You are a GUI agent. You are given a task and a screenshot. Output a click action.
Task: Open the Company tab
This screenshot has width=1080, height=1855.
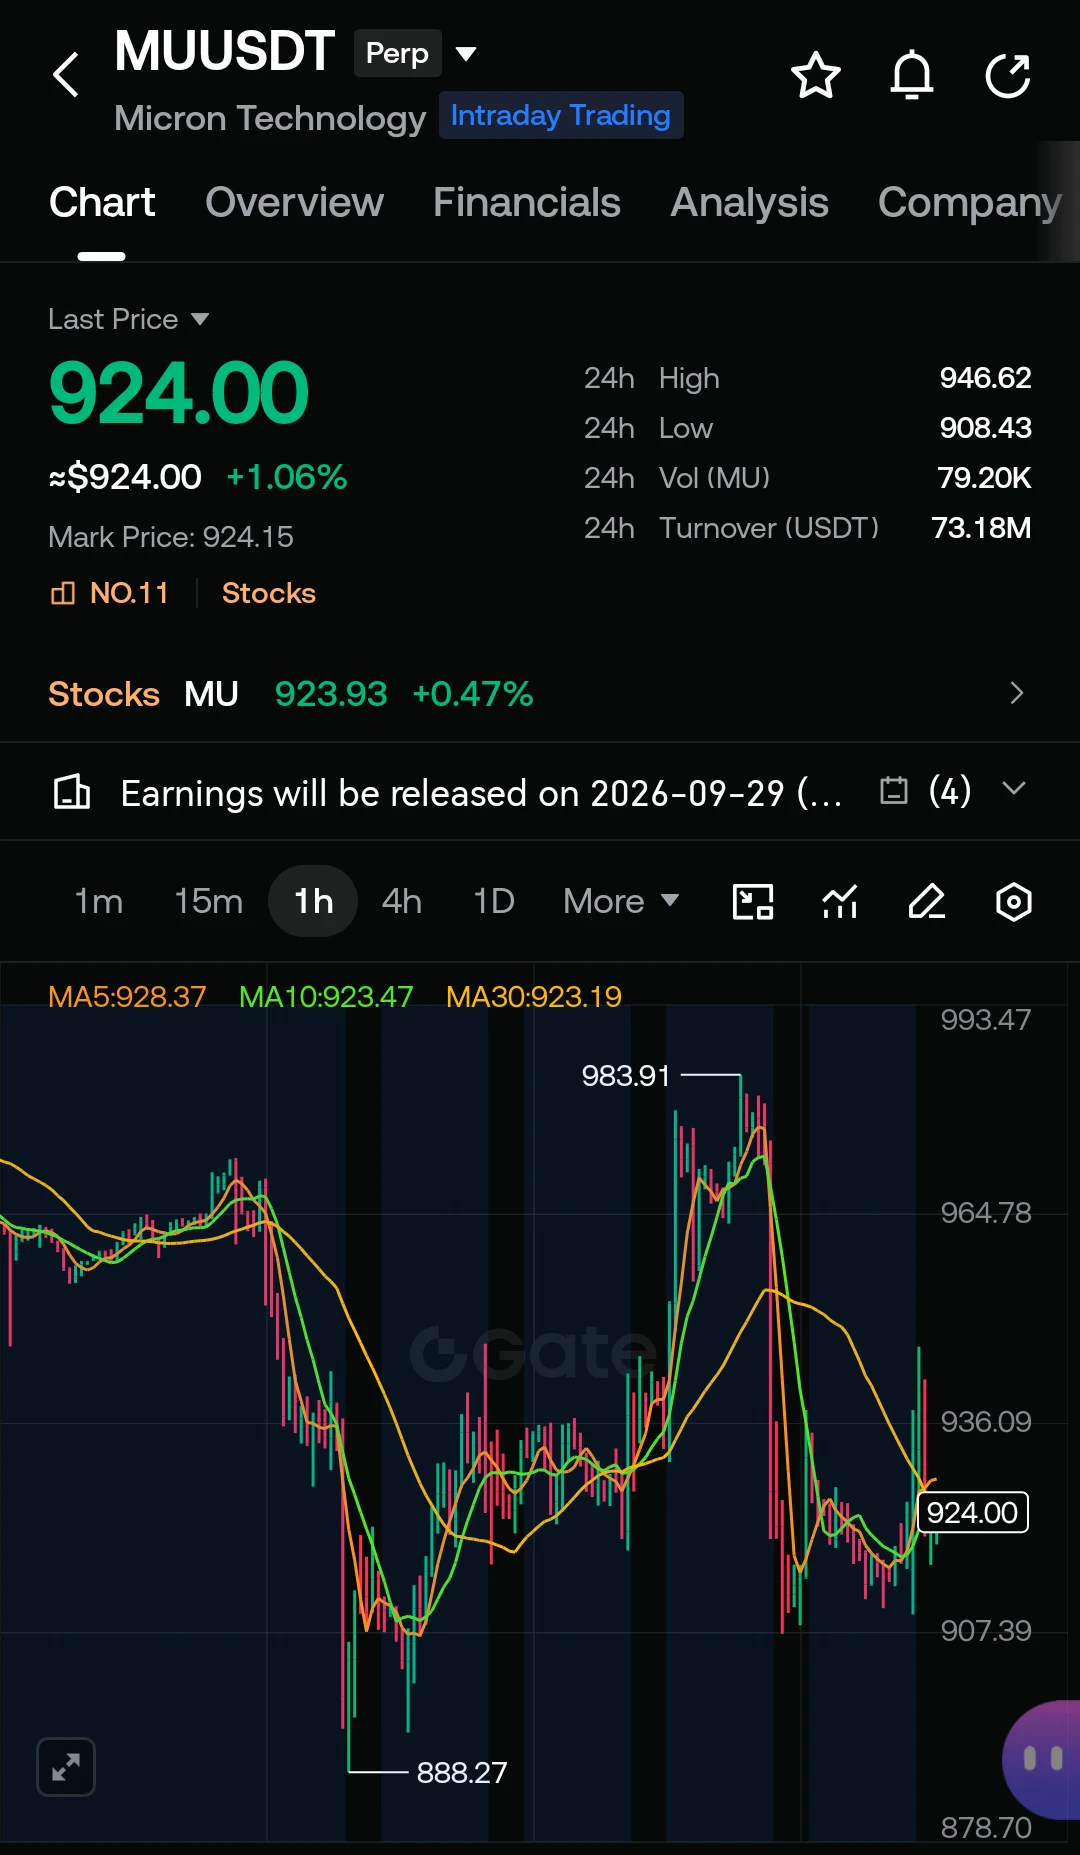[969, 203]
